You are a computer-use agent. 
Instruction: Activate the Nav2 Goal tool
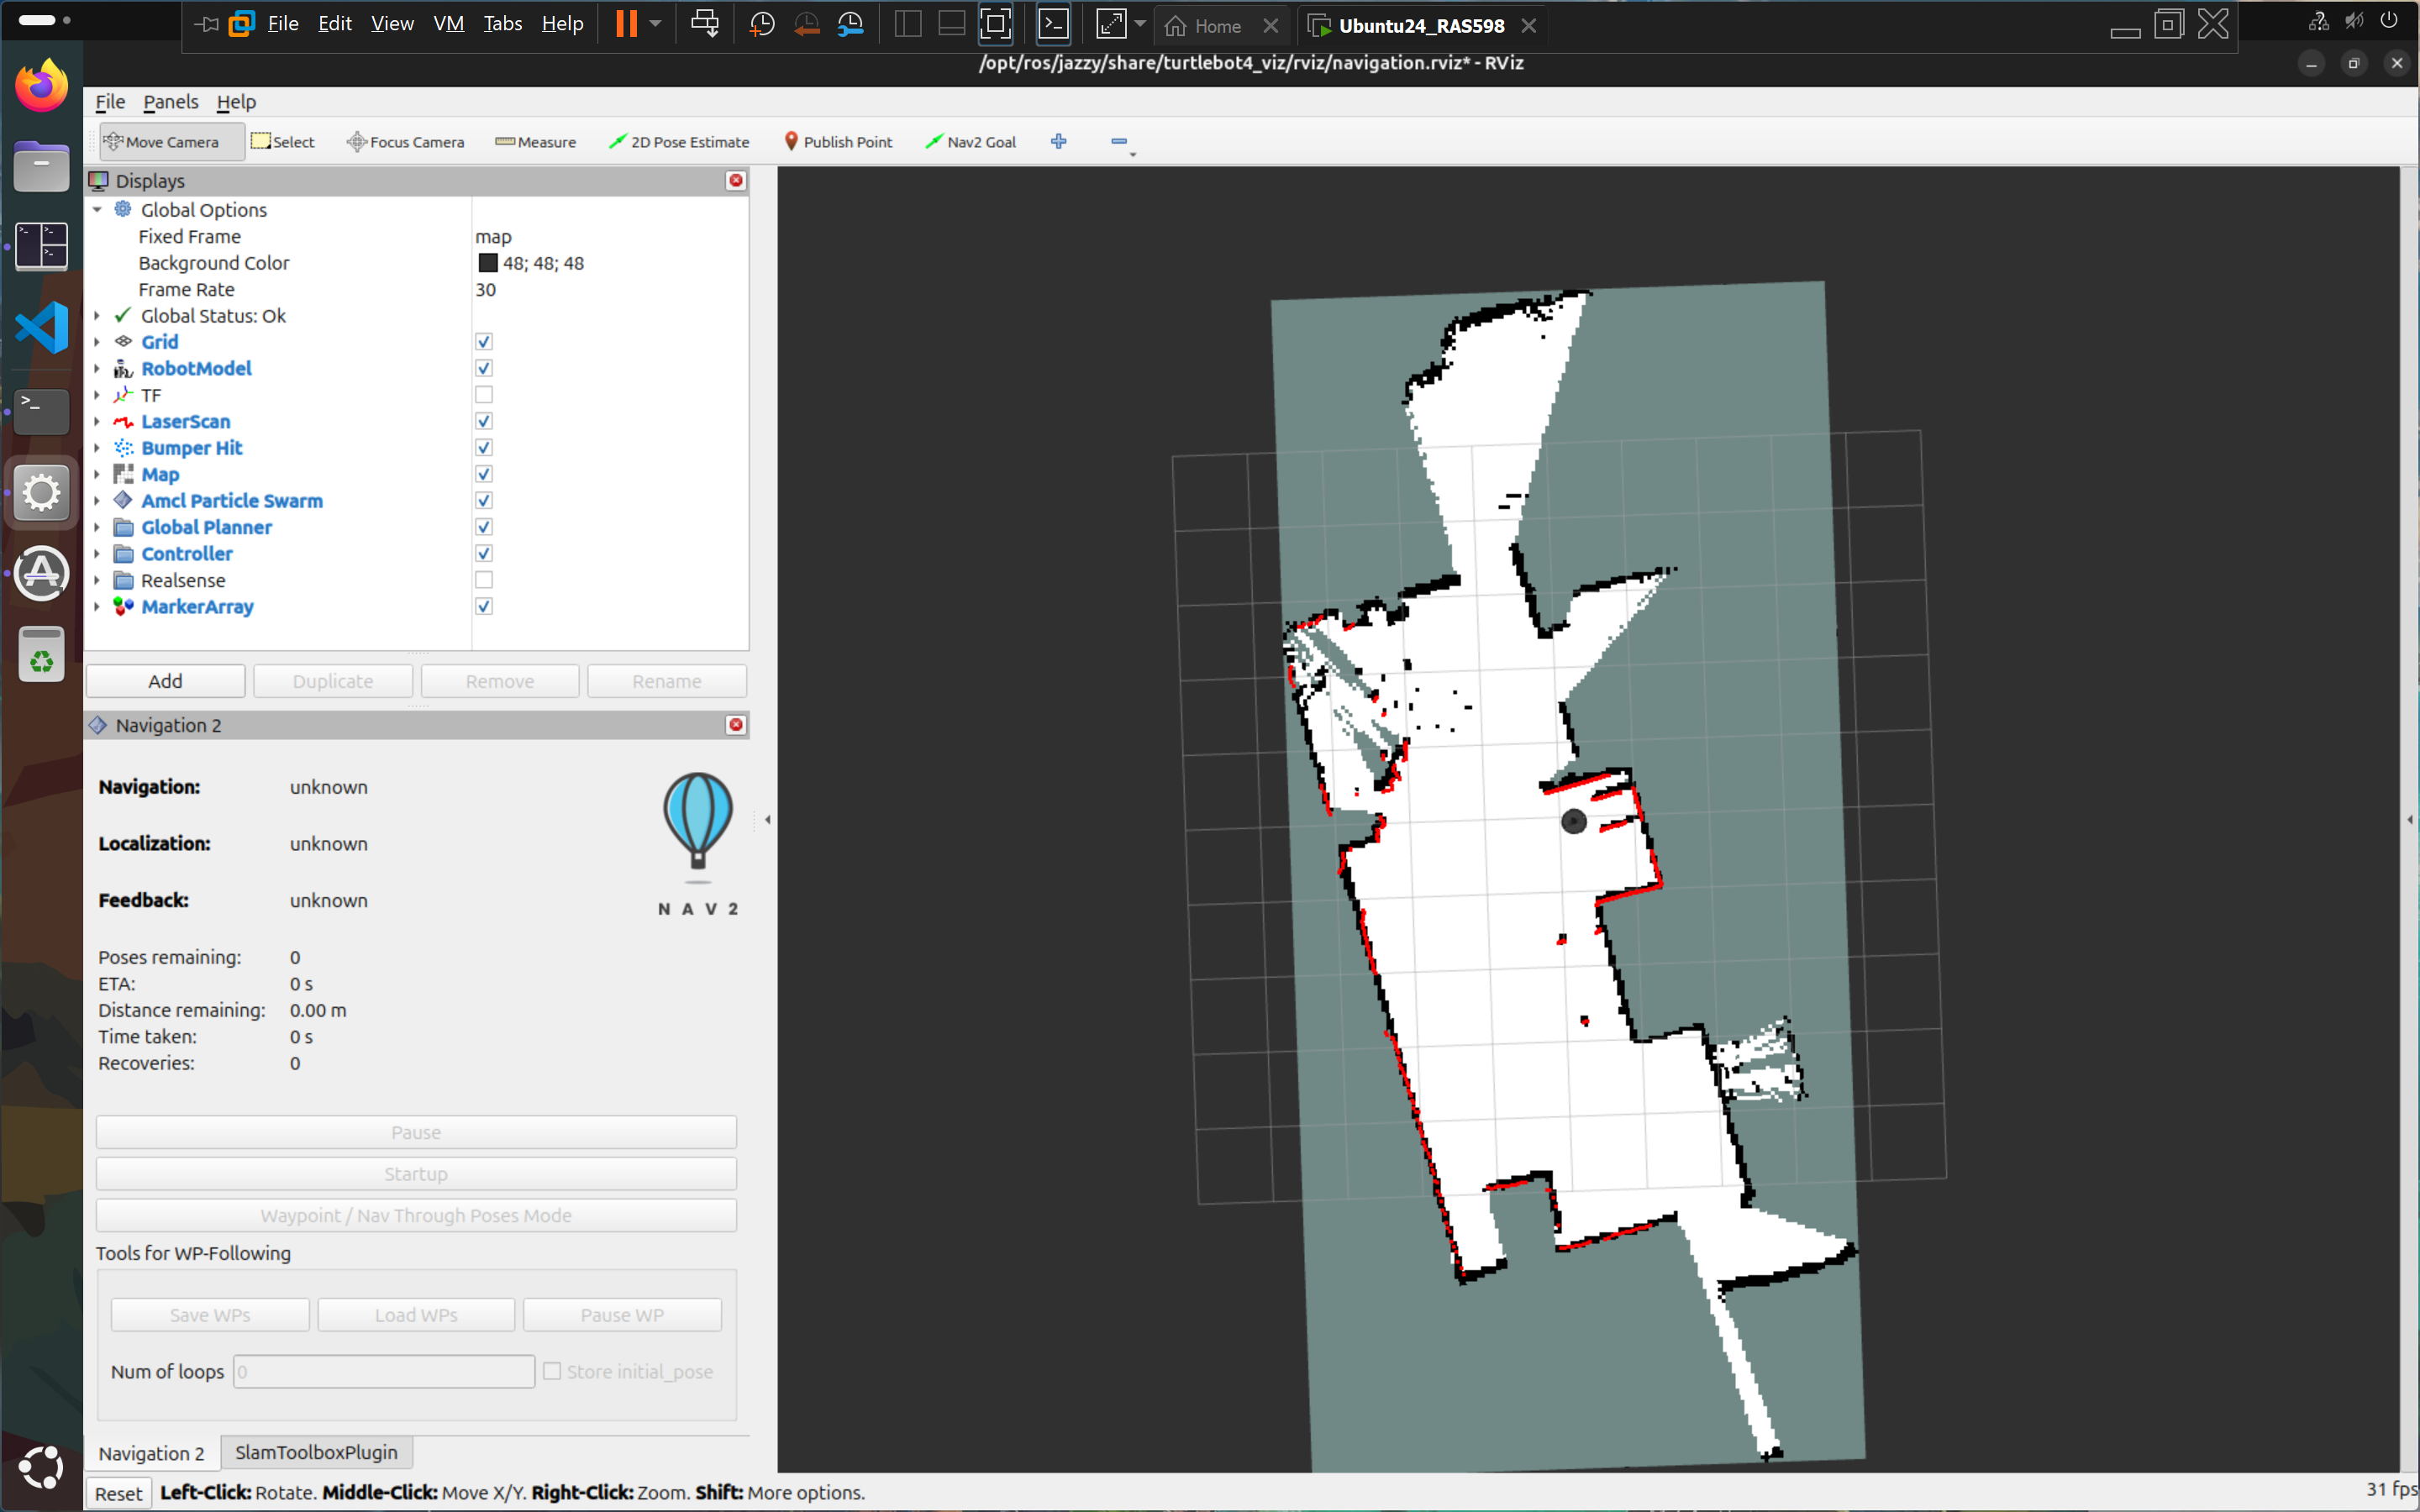(970, 142)
